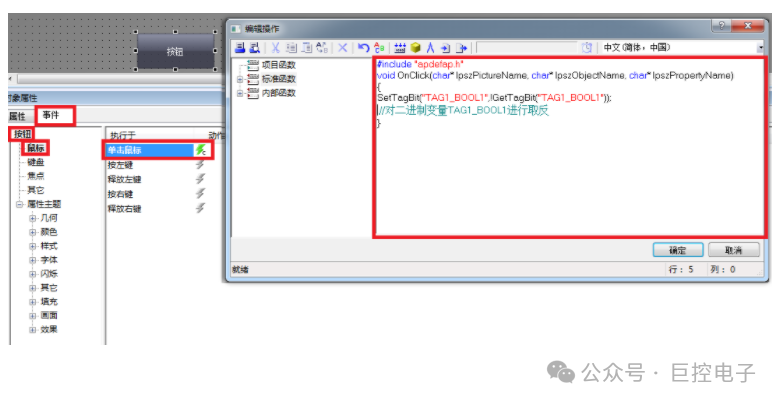The height and width of the screenshot is (403, 780).
Task: Expand the 内部函数 tree node
Action: tap(240, 93)
